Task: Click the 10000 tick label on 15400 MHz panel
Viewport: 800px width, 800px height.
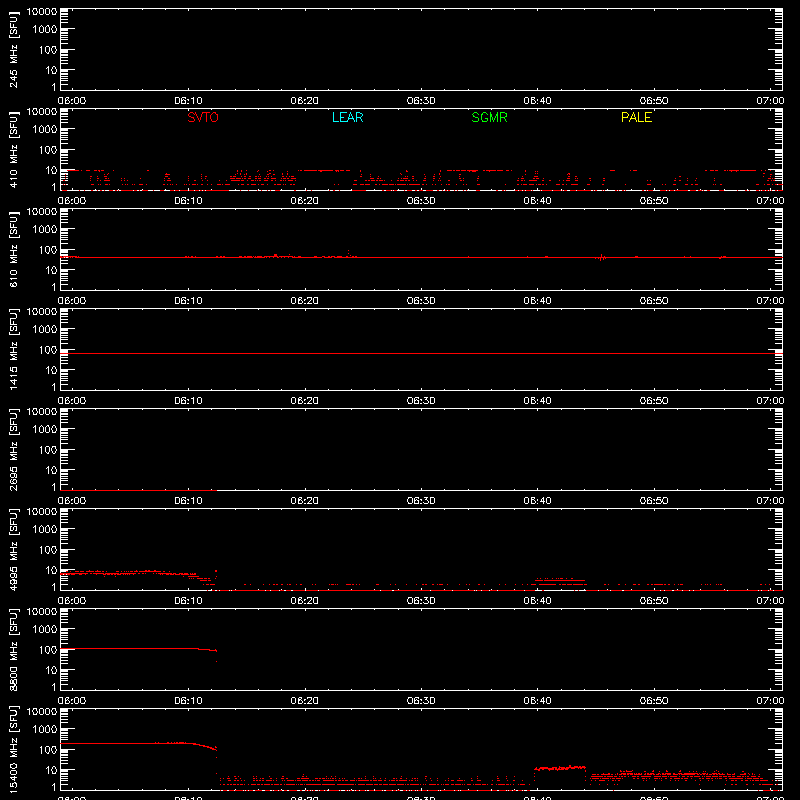Action: point(42,712)
